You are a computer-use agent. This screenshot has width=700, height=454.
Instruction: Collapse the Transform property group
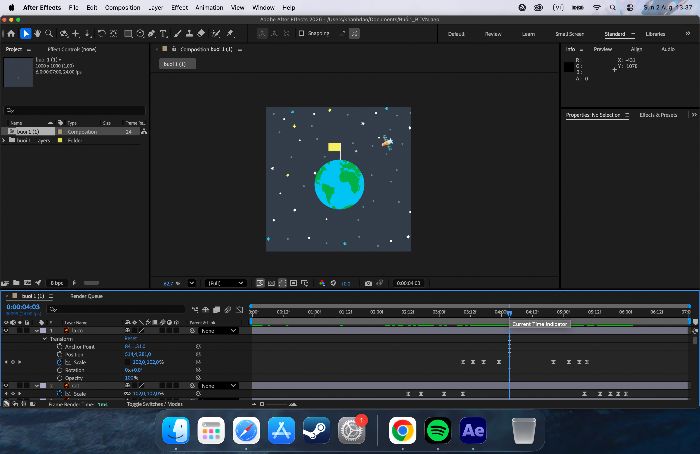[45, 339]
